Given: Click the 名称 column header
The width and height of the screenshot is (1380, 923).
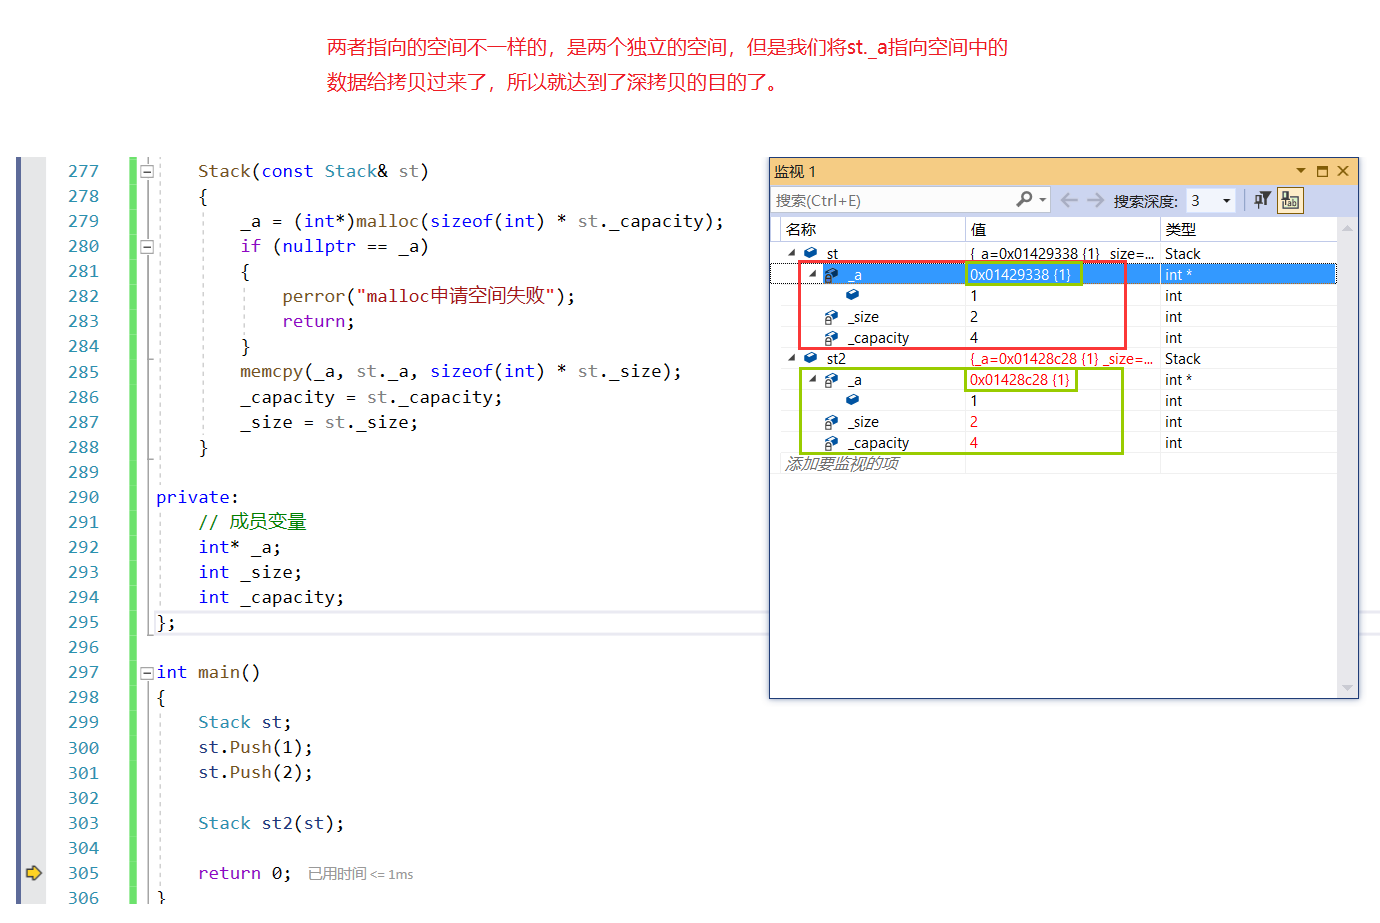Looking at the screenshot, I should [801, 229].
